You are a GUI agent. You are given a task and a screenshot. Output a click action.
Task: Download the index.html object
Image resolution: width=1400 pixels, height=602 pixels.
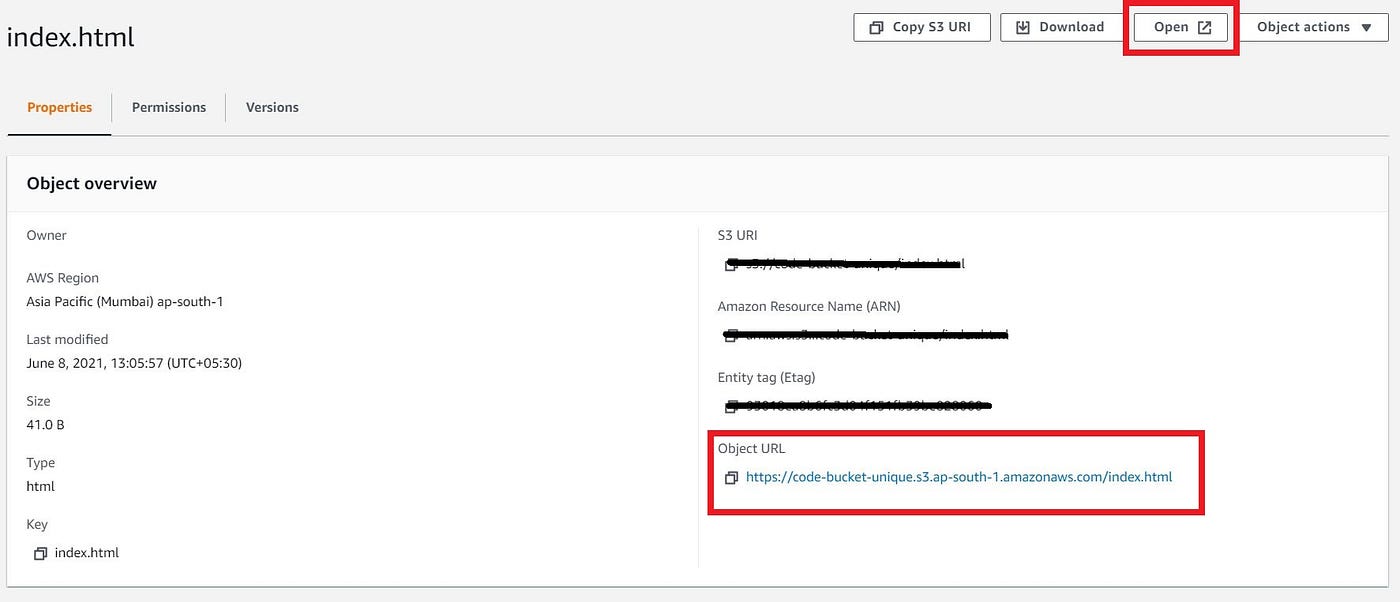click(x=1061, y=27)
